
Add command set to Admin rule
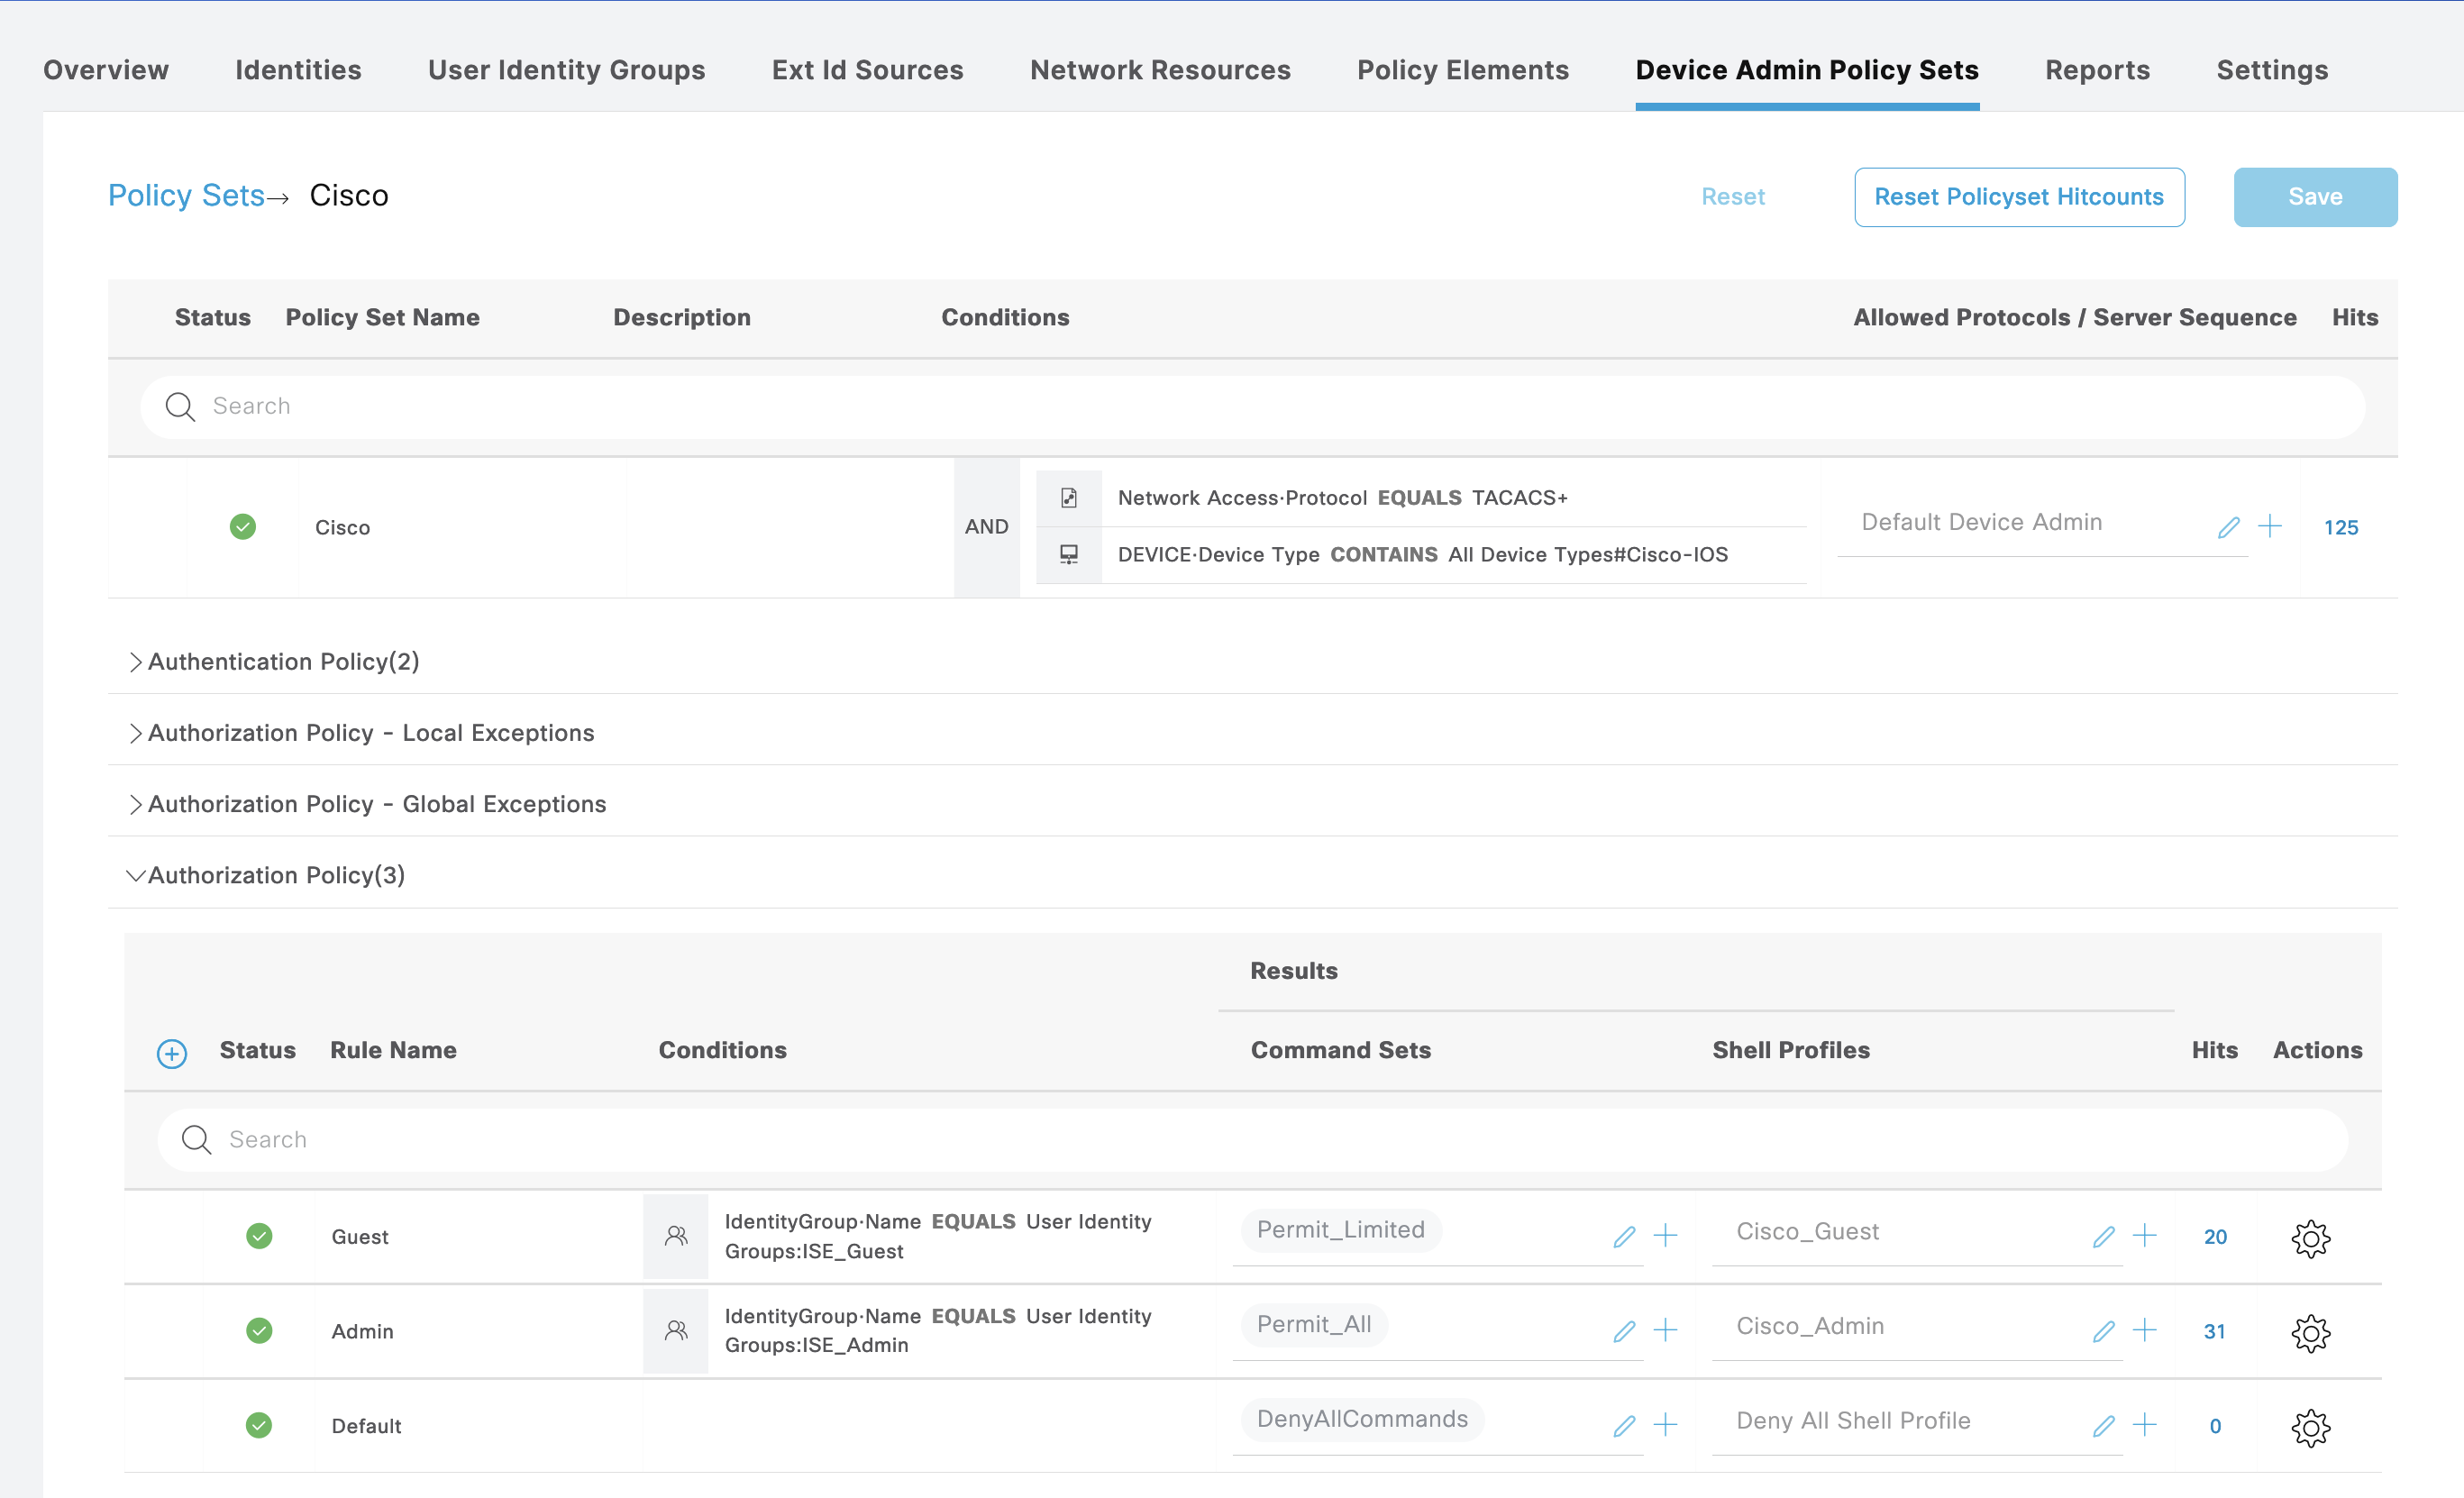(x=1666, y=1331)
